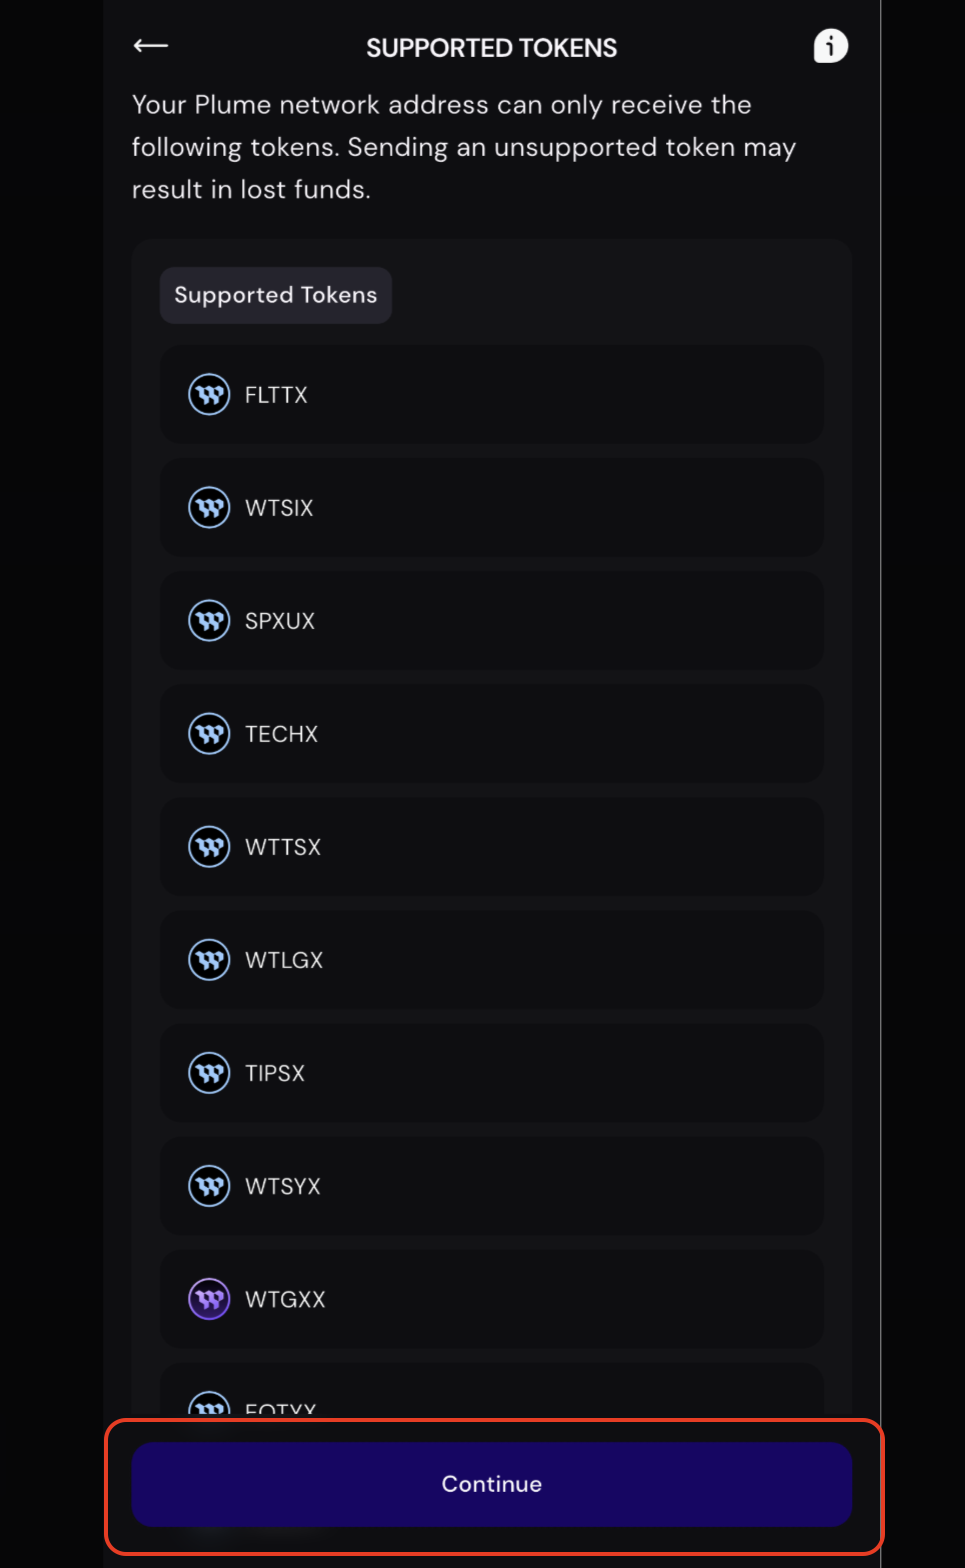Screen dimensions: 965x1568
Task: Tap the WTGXX token entry
Action: [492, 1299]
